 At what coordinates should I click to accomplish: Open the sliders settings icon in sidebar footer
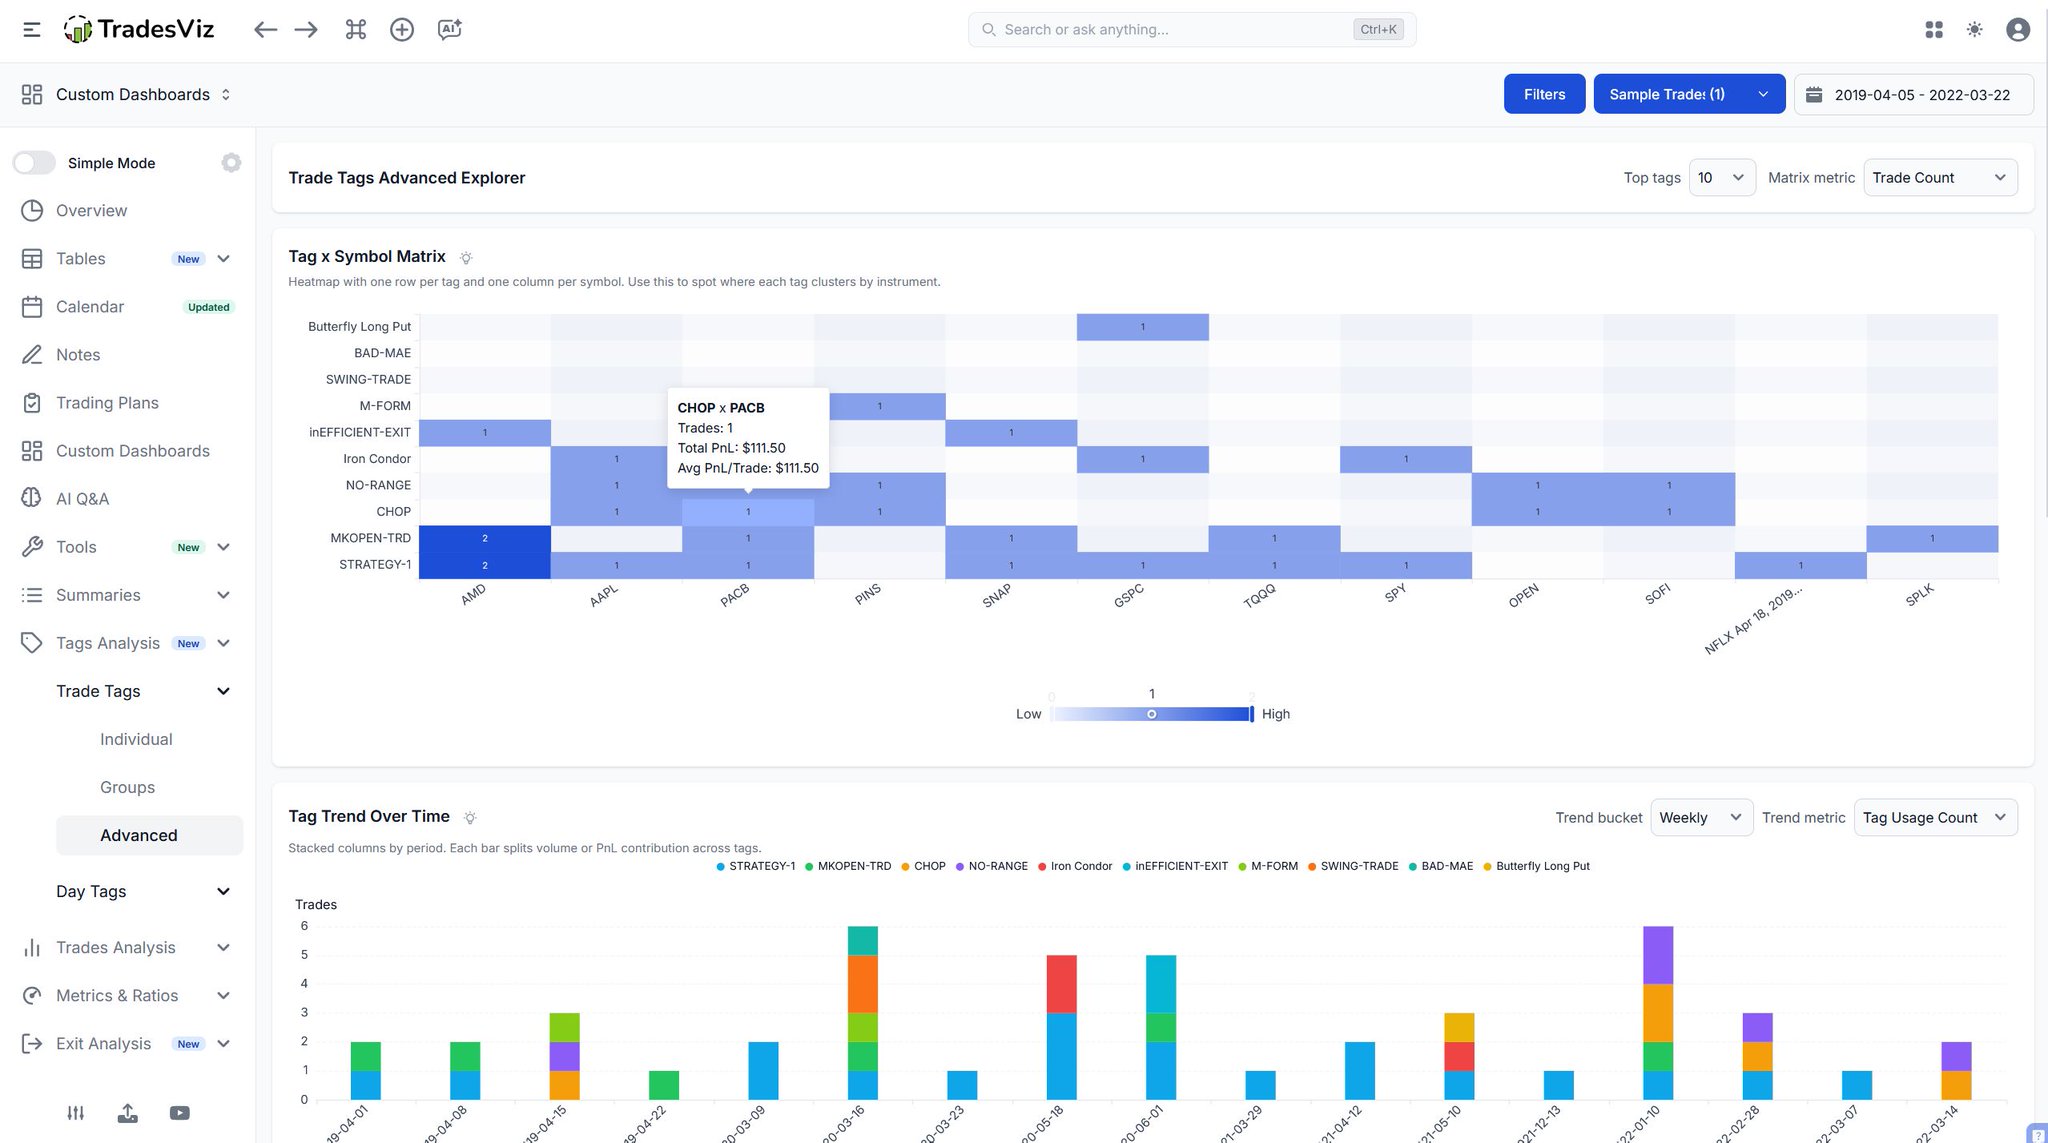tap(76, 1113)
